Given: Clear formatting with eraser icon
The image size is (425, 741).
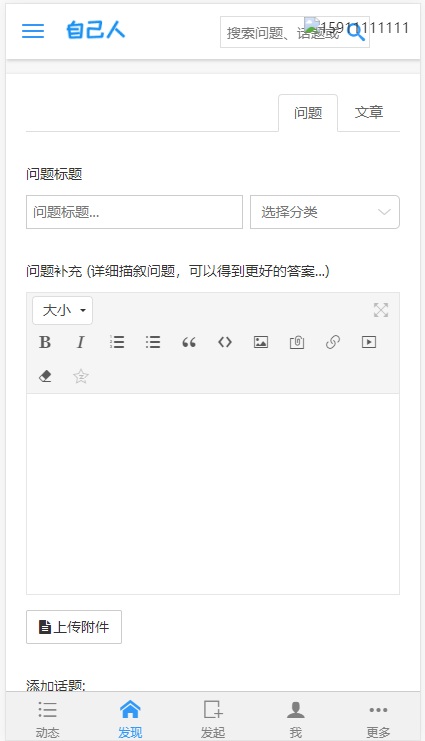Looking at the screenshot, I should [x=45, y=376].
